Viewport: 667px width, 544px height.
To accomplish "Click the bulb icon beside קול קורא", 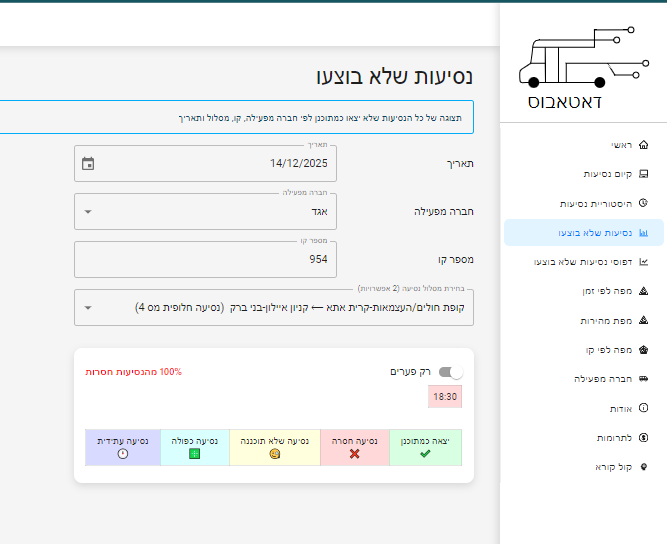I will click(643, 467).
